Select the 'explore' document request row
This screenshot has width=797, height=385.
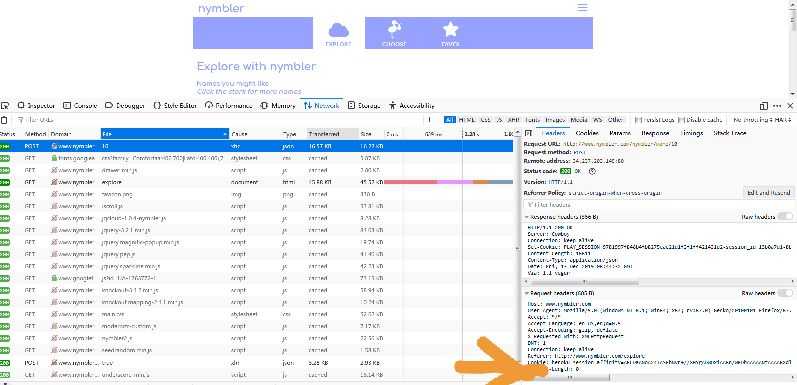click(257, 182)
